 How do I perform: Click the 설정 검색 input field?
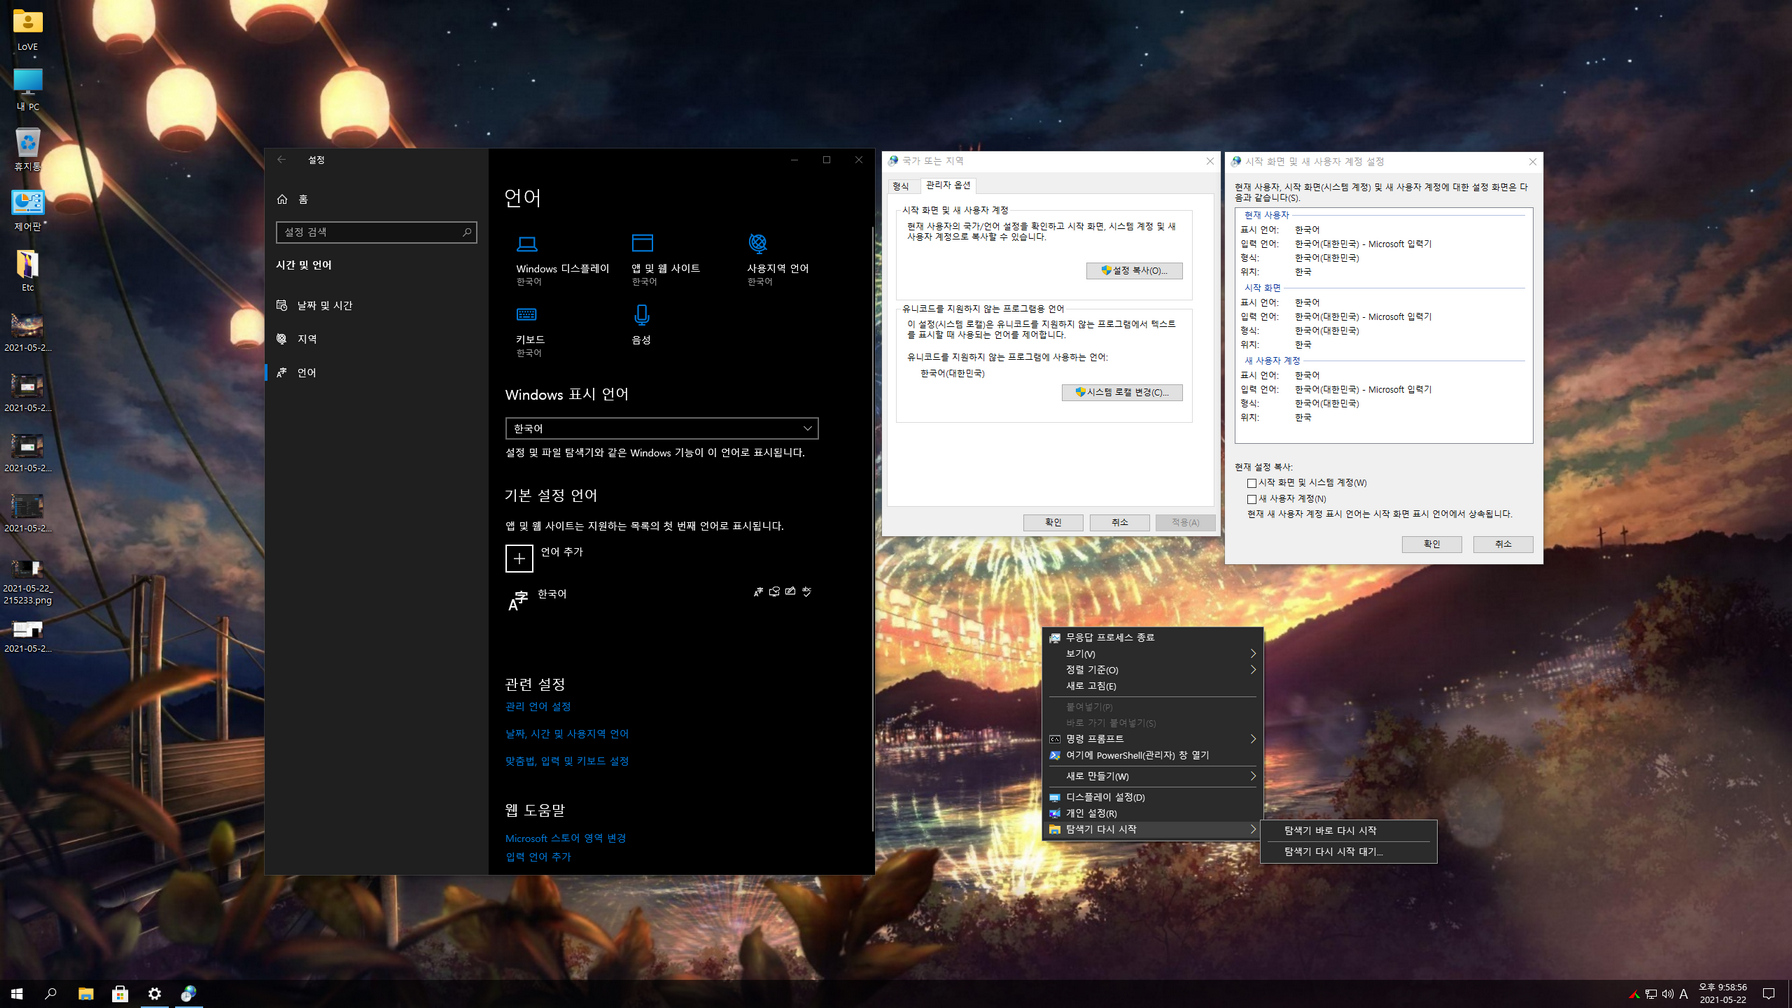pyautogui.click(x=376, y=232)
